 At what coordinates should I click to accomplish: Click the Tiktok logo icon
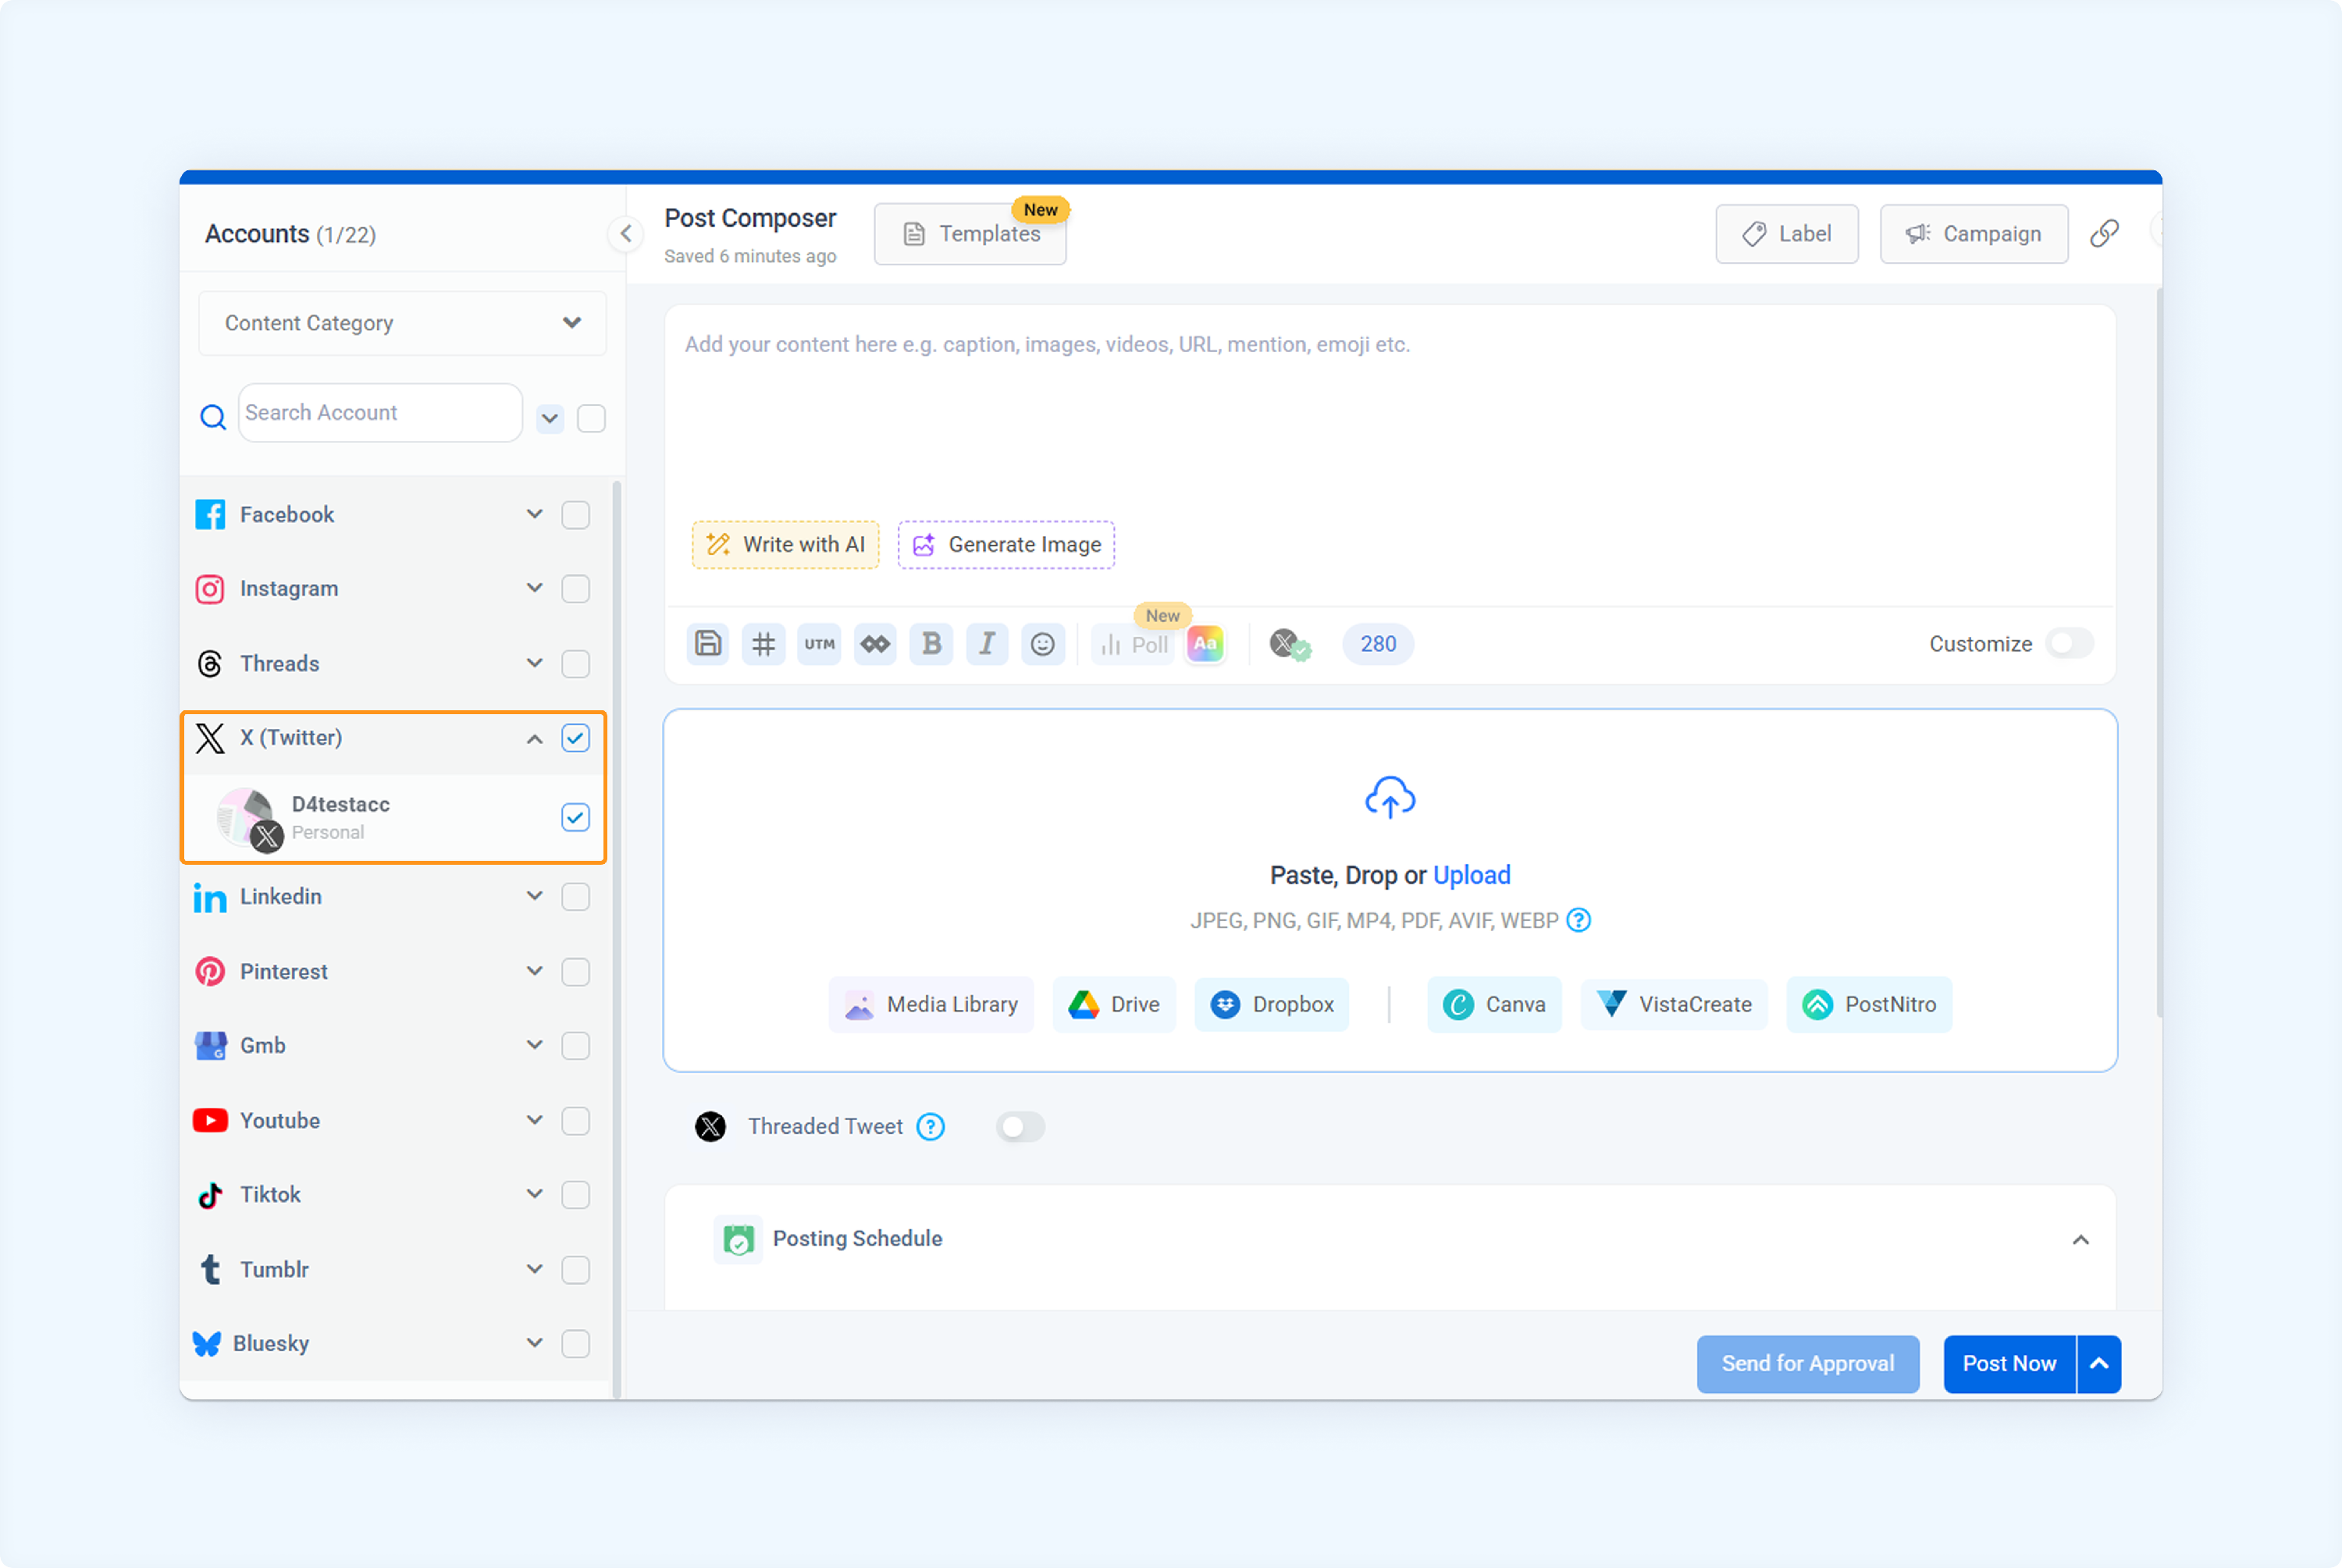click(x=210, y=1195)
